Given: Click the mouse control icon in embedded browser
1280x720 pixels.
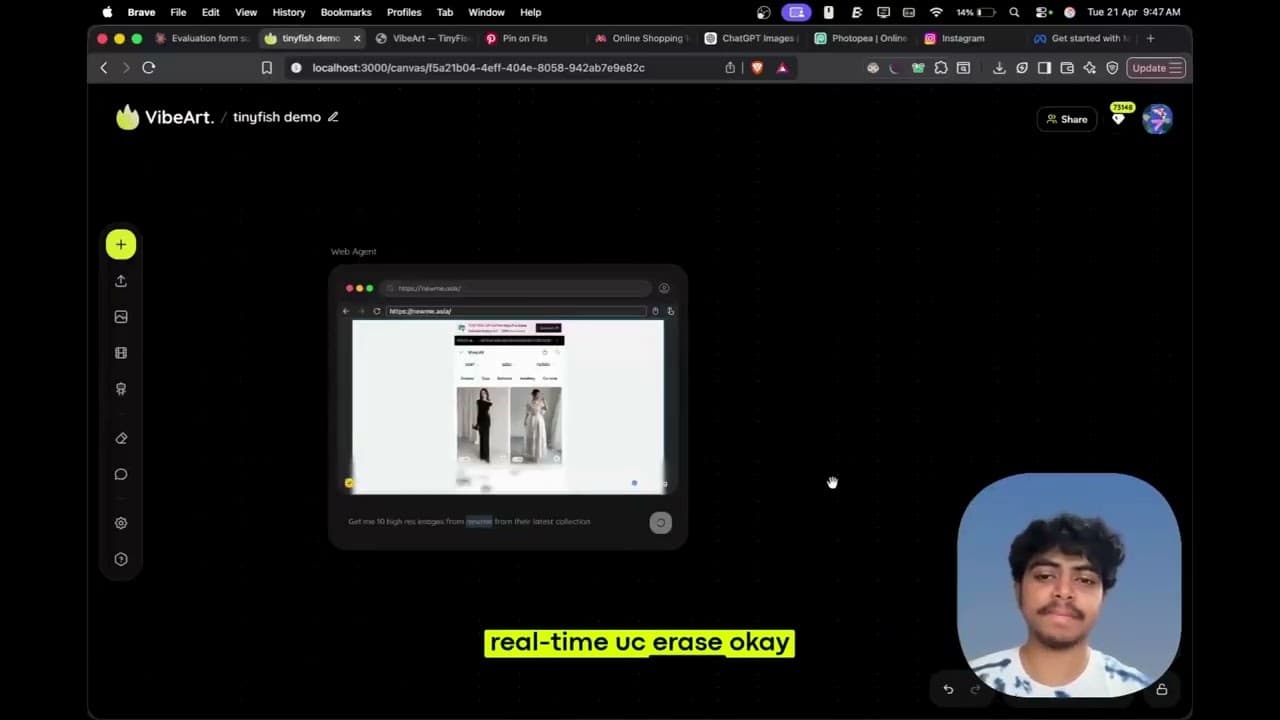Looking at the screenshot, I should (656, 311).
